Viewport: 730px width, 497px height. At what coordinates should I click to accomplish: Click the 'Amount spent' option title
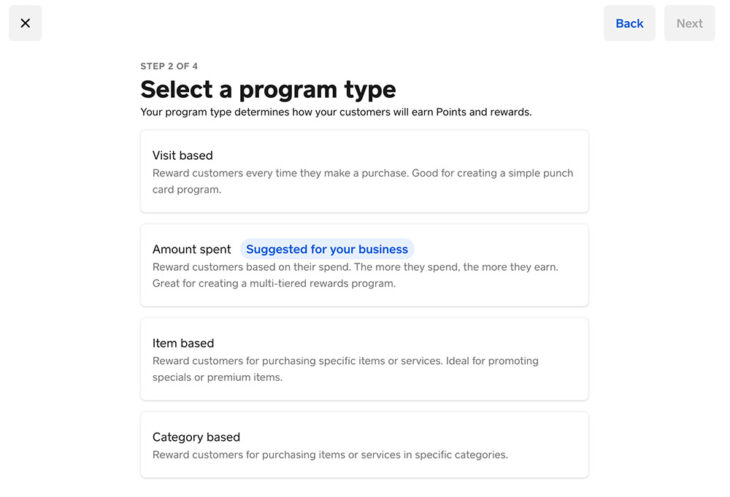coord(191,249)
